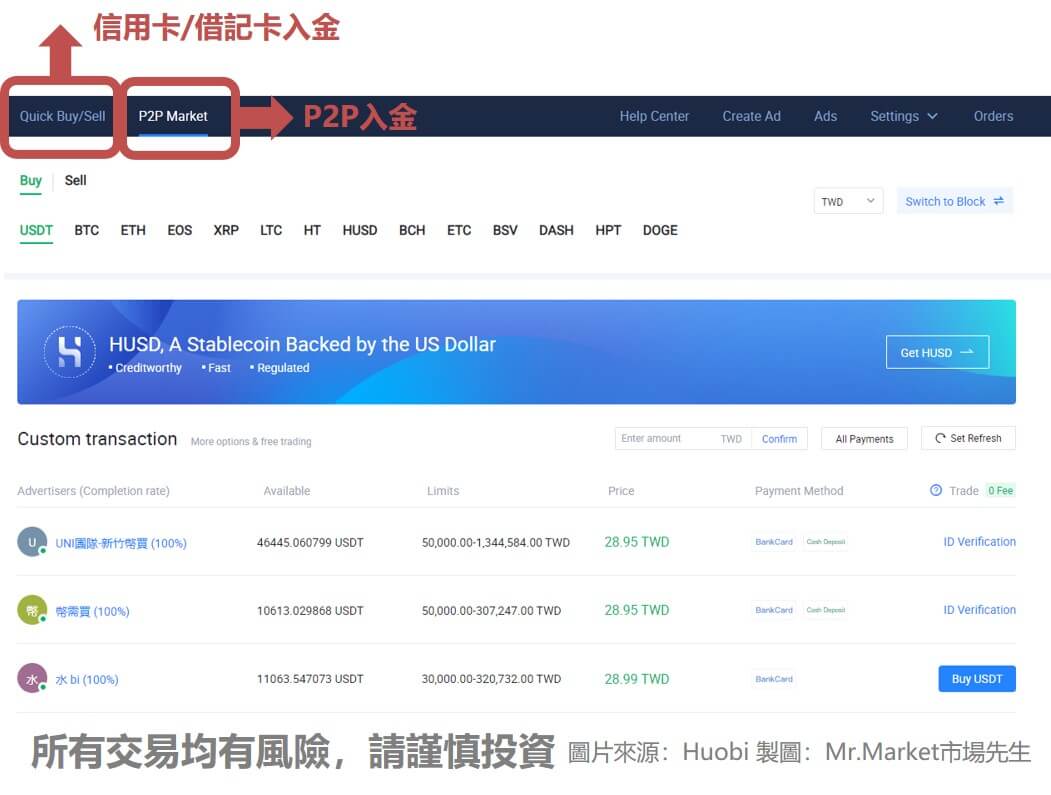The image size is (1051, 795).
Task: Click ID Verification for 幣需買 row
Action: coord(979,610)
